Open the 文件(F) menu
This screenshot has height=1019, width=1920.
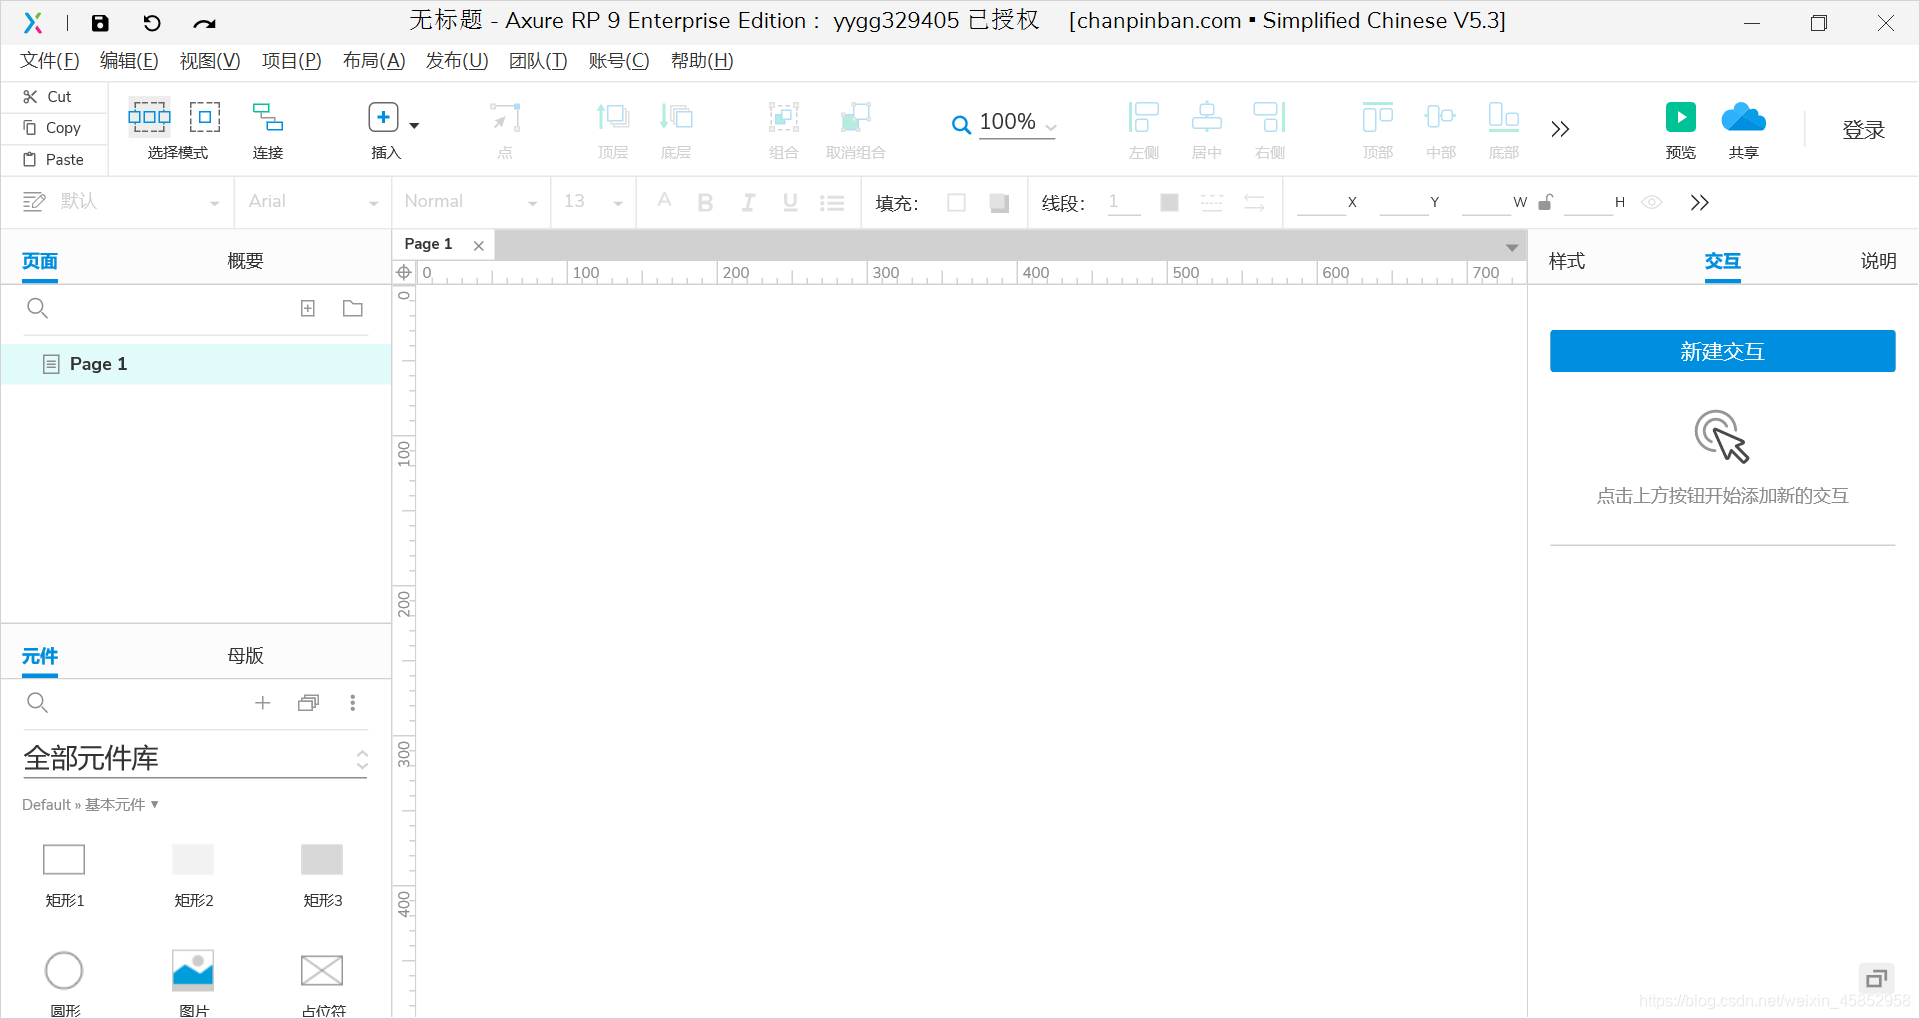[x=50, y=61]
